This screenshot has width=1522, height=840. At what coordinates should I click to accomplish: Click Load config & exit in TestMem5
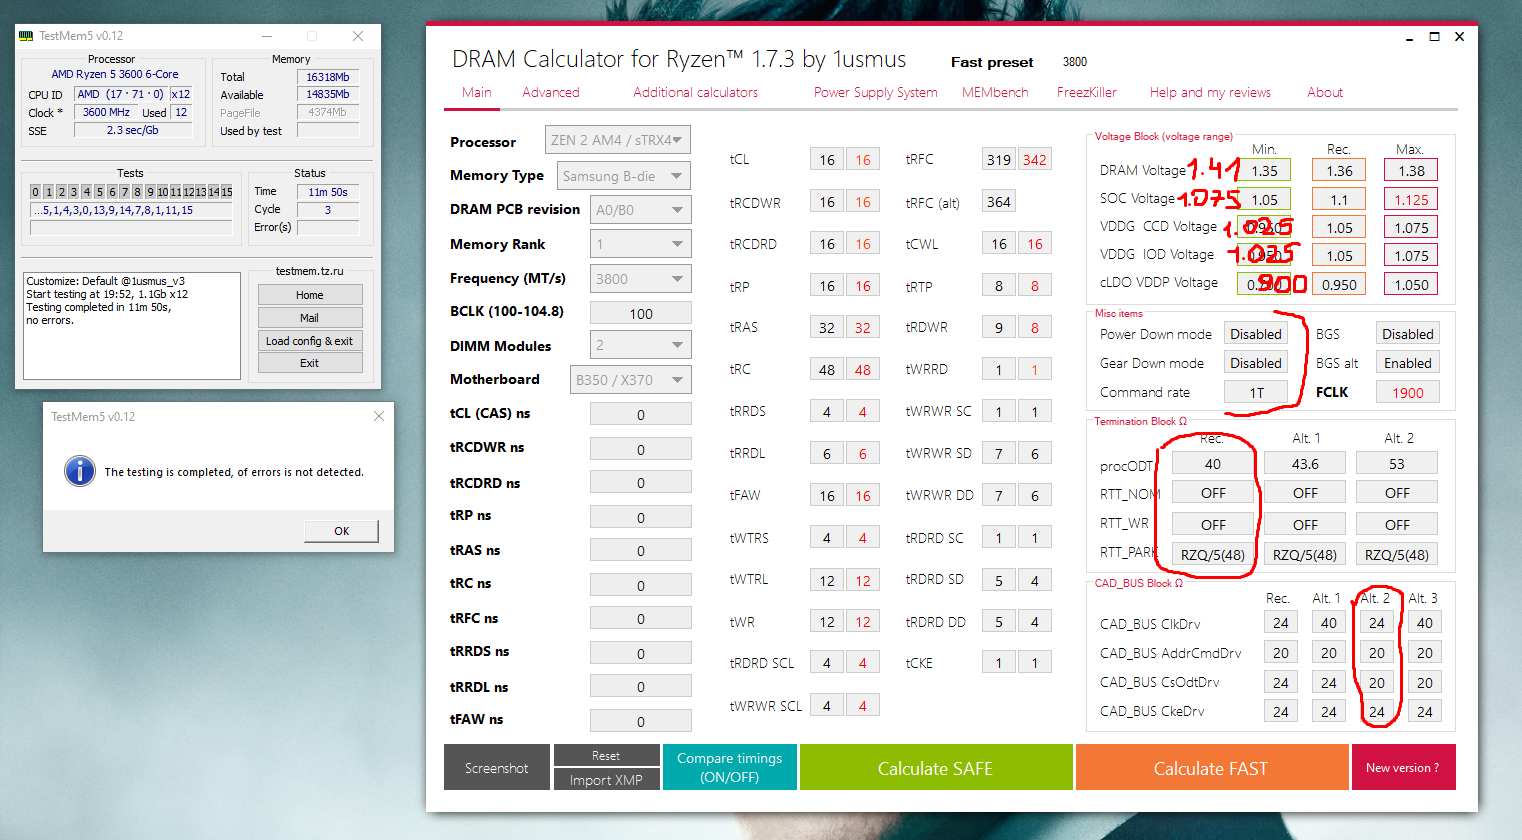coord(310,341)
